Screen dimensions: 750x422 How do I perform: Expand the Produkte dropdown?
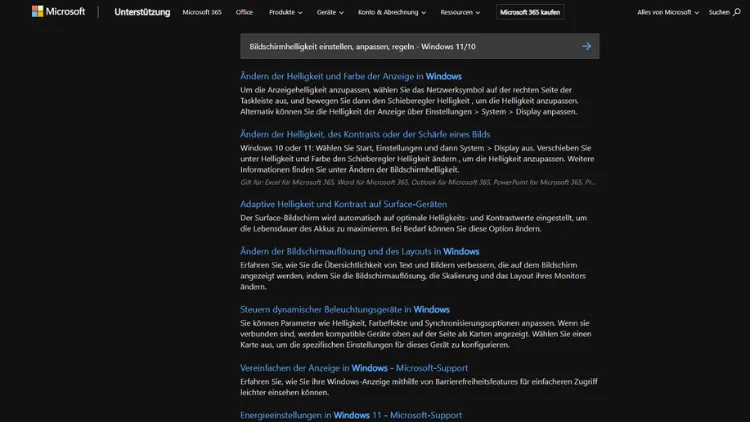tap(286, 12)
